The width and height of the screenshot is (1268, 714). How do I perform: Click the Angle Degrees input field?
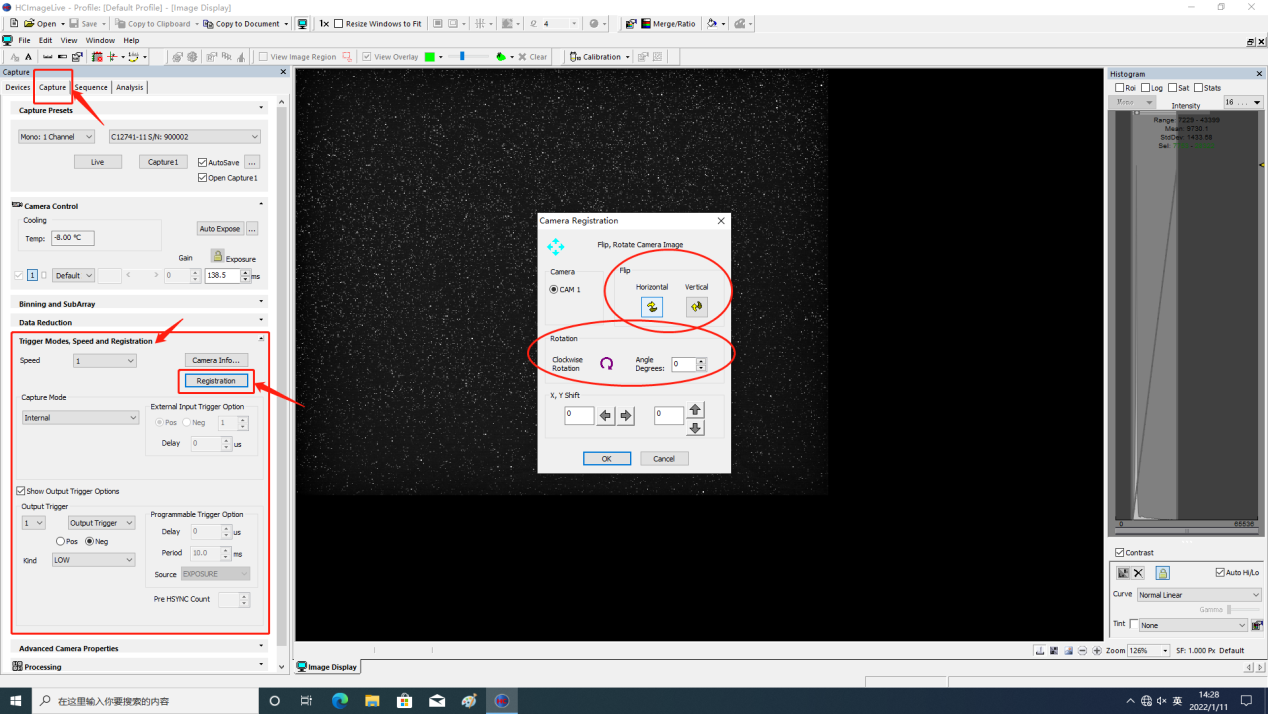click(683, 365)
